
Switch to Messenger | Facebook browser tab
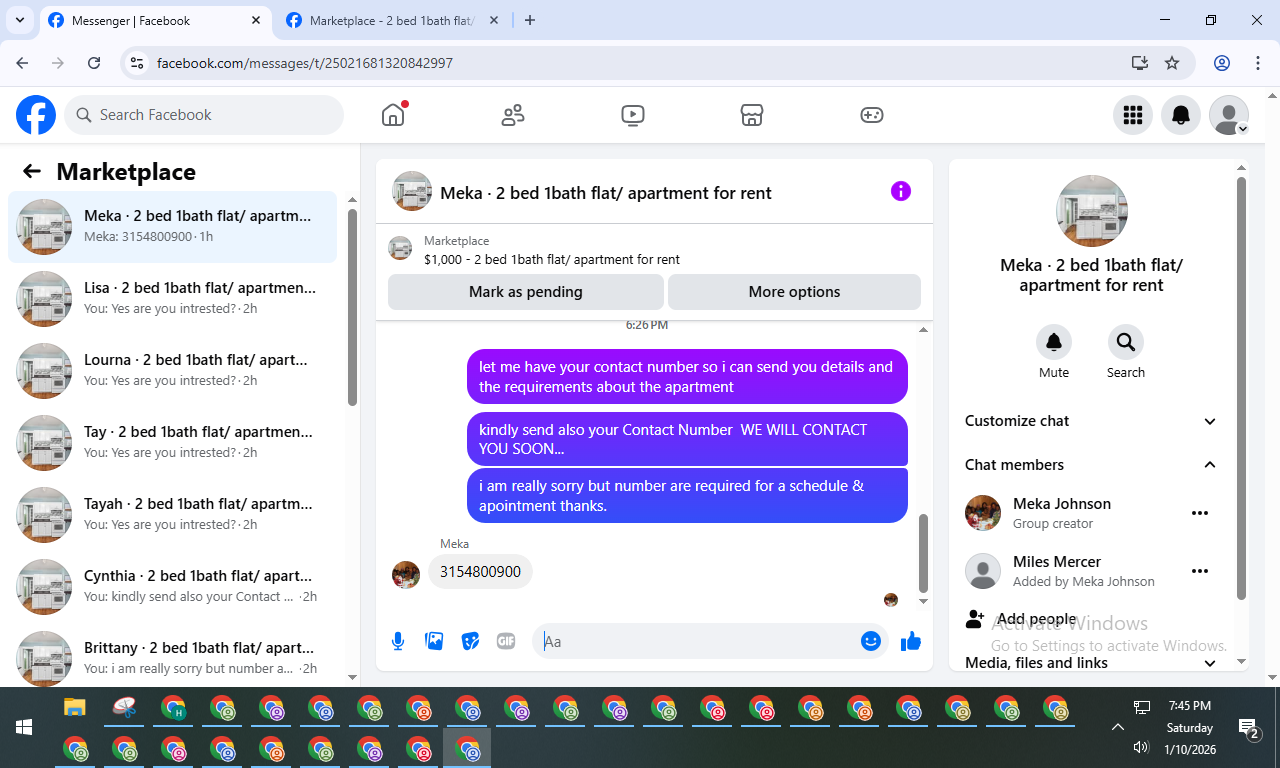[156, 20]
